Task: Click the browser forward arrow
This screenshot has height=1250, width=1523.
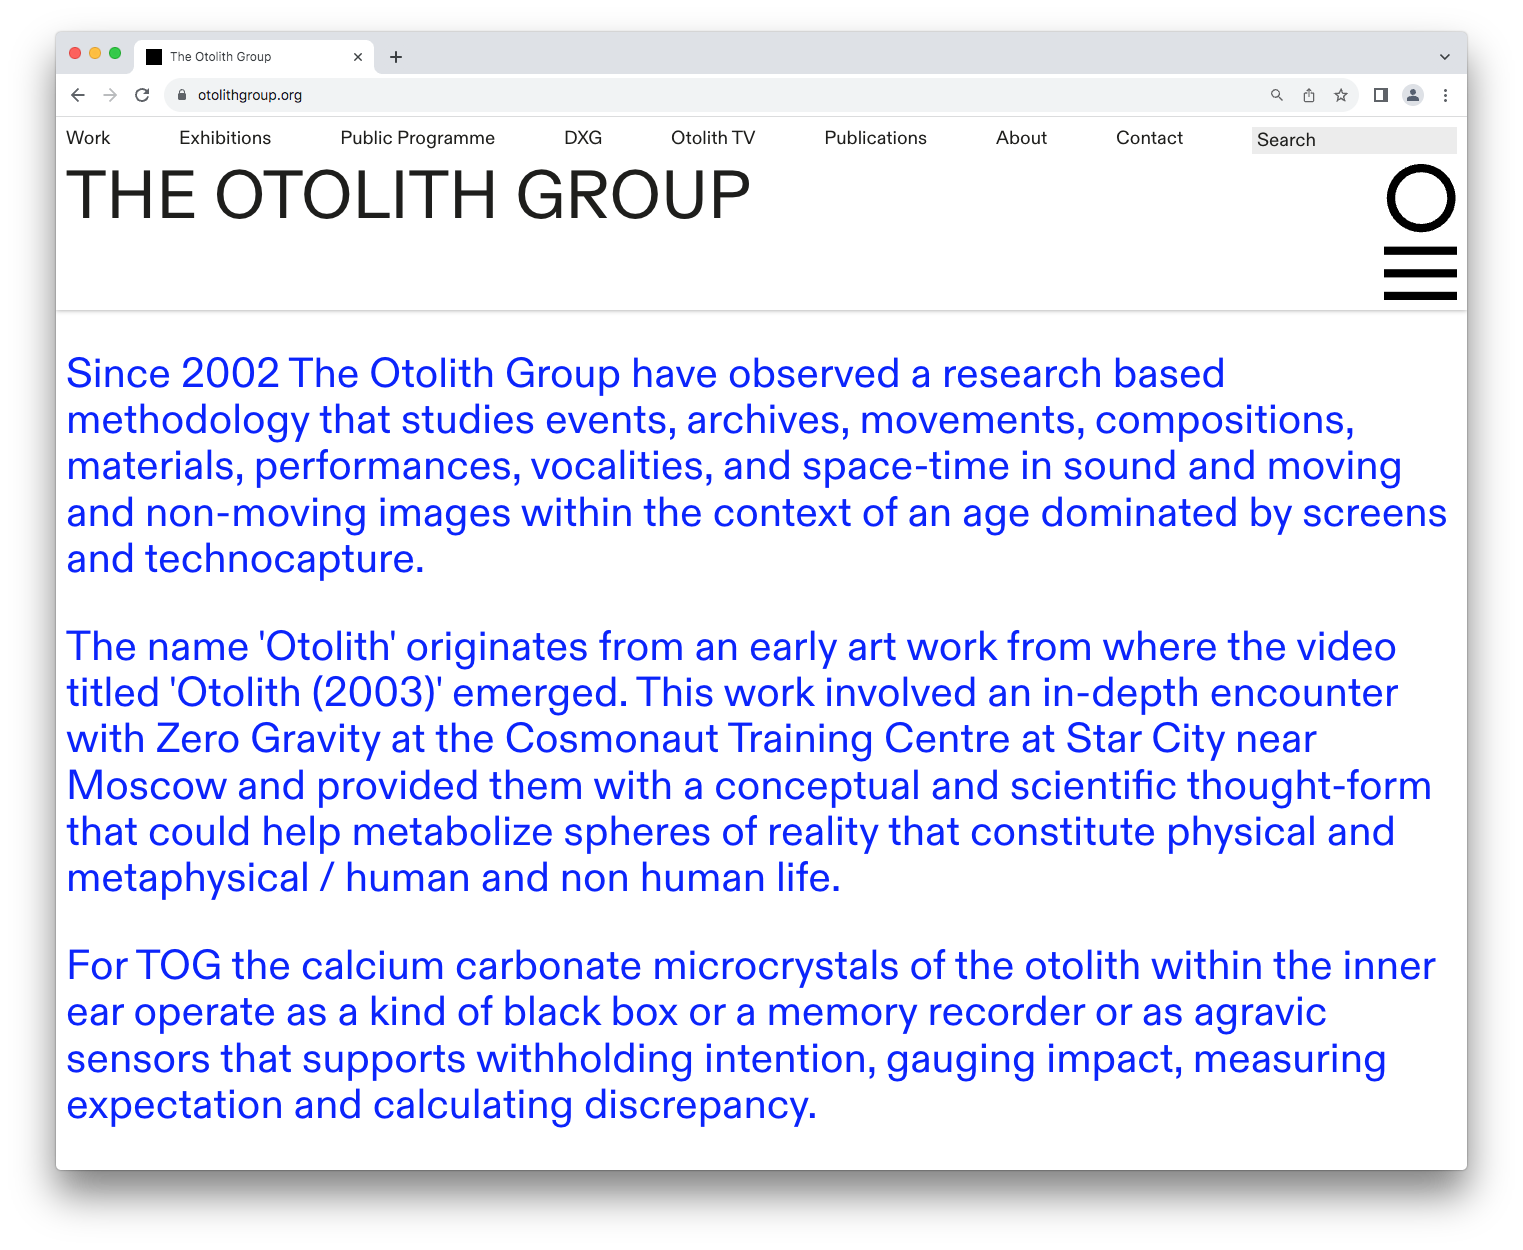Action: (110, 95)
